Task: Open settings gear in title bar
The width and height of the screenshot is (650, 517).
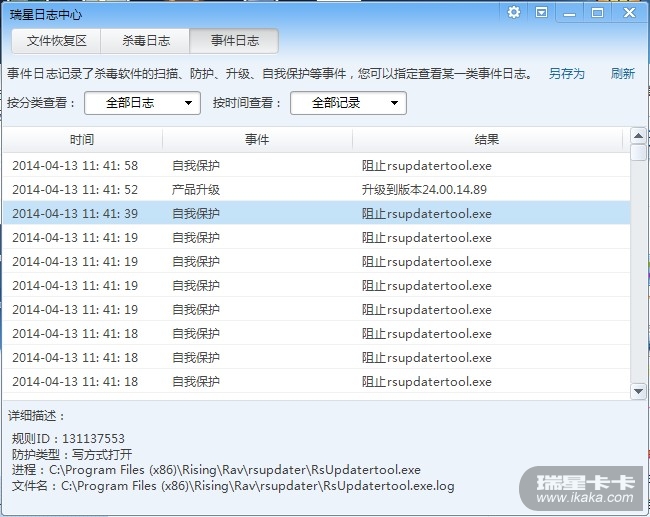Action: click(514, 12)
